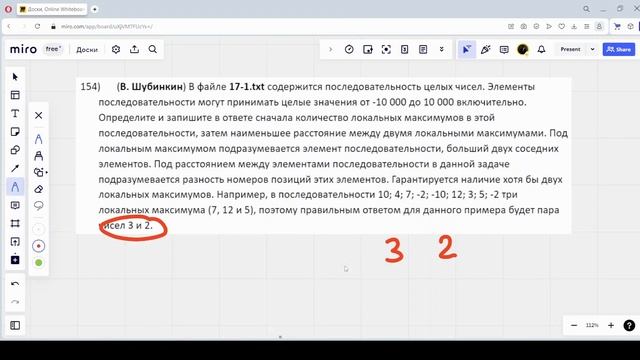The height and width of the screenshot is (360, 640).
Task: Click the free plan badge
Action: [53, 49]
